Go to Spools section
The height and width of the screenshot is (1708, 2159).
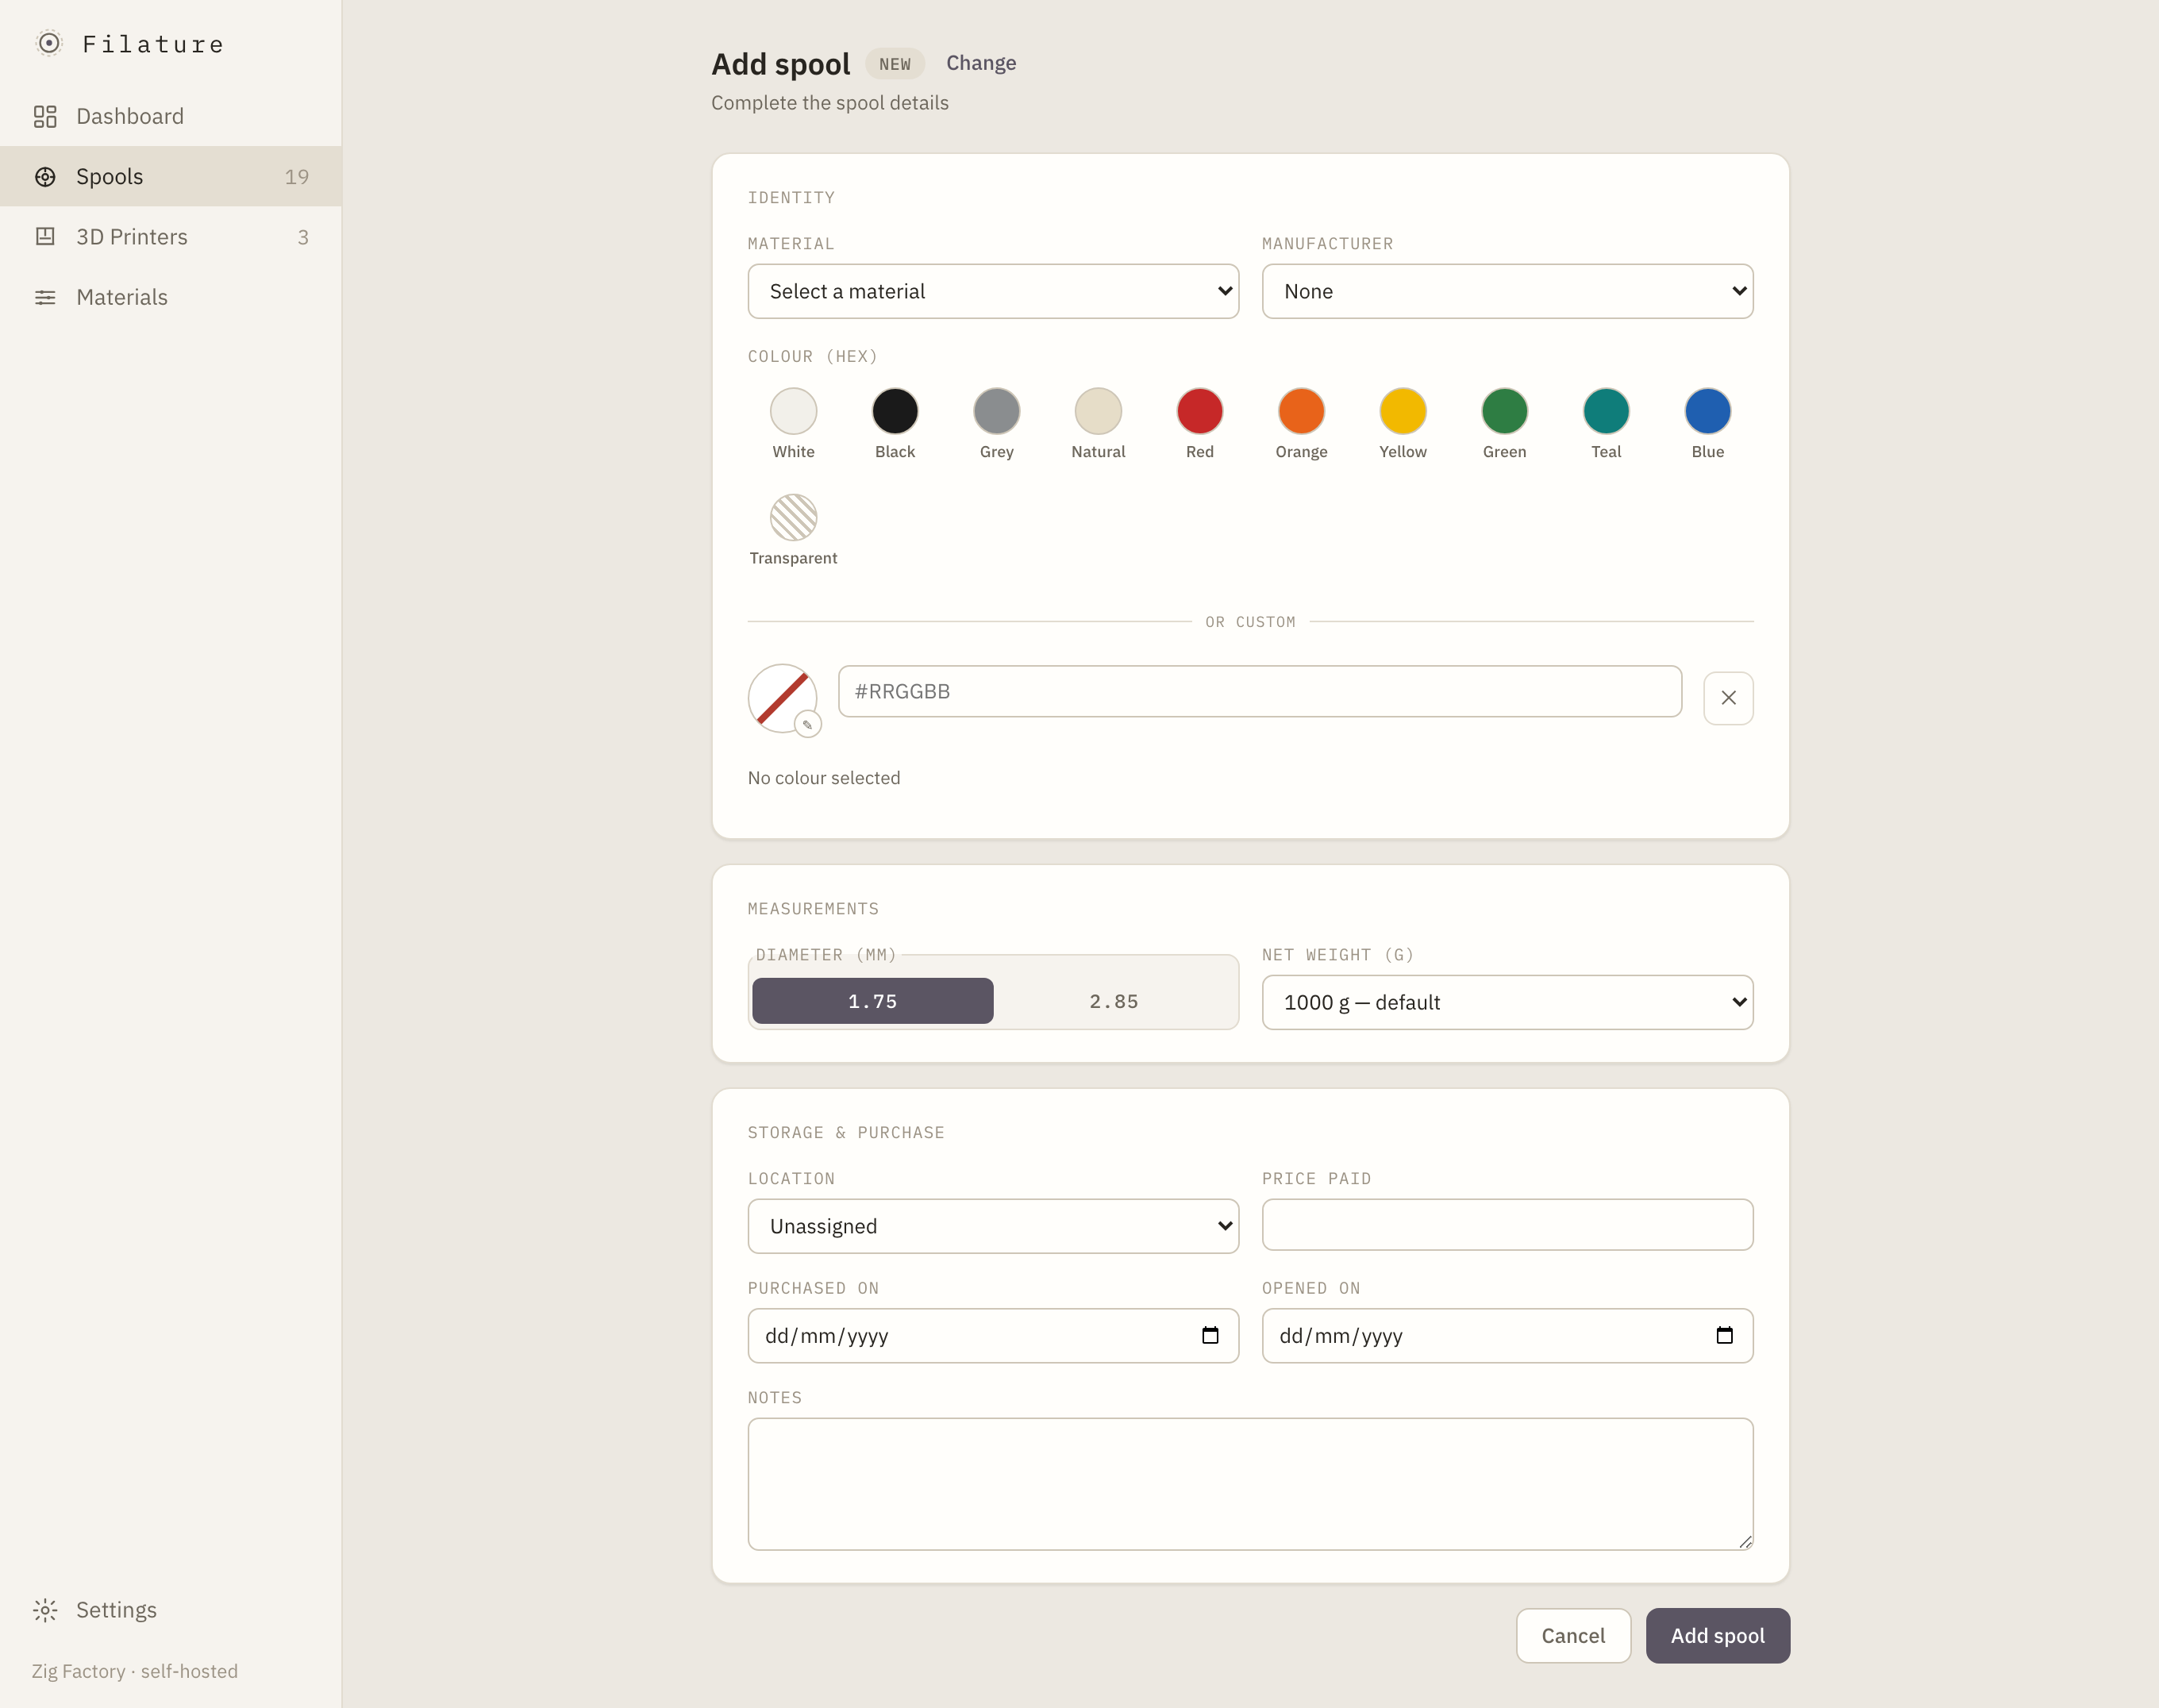click(171, 177)
